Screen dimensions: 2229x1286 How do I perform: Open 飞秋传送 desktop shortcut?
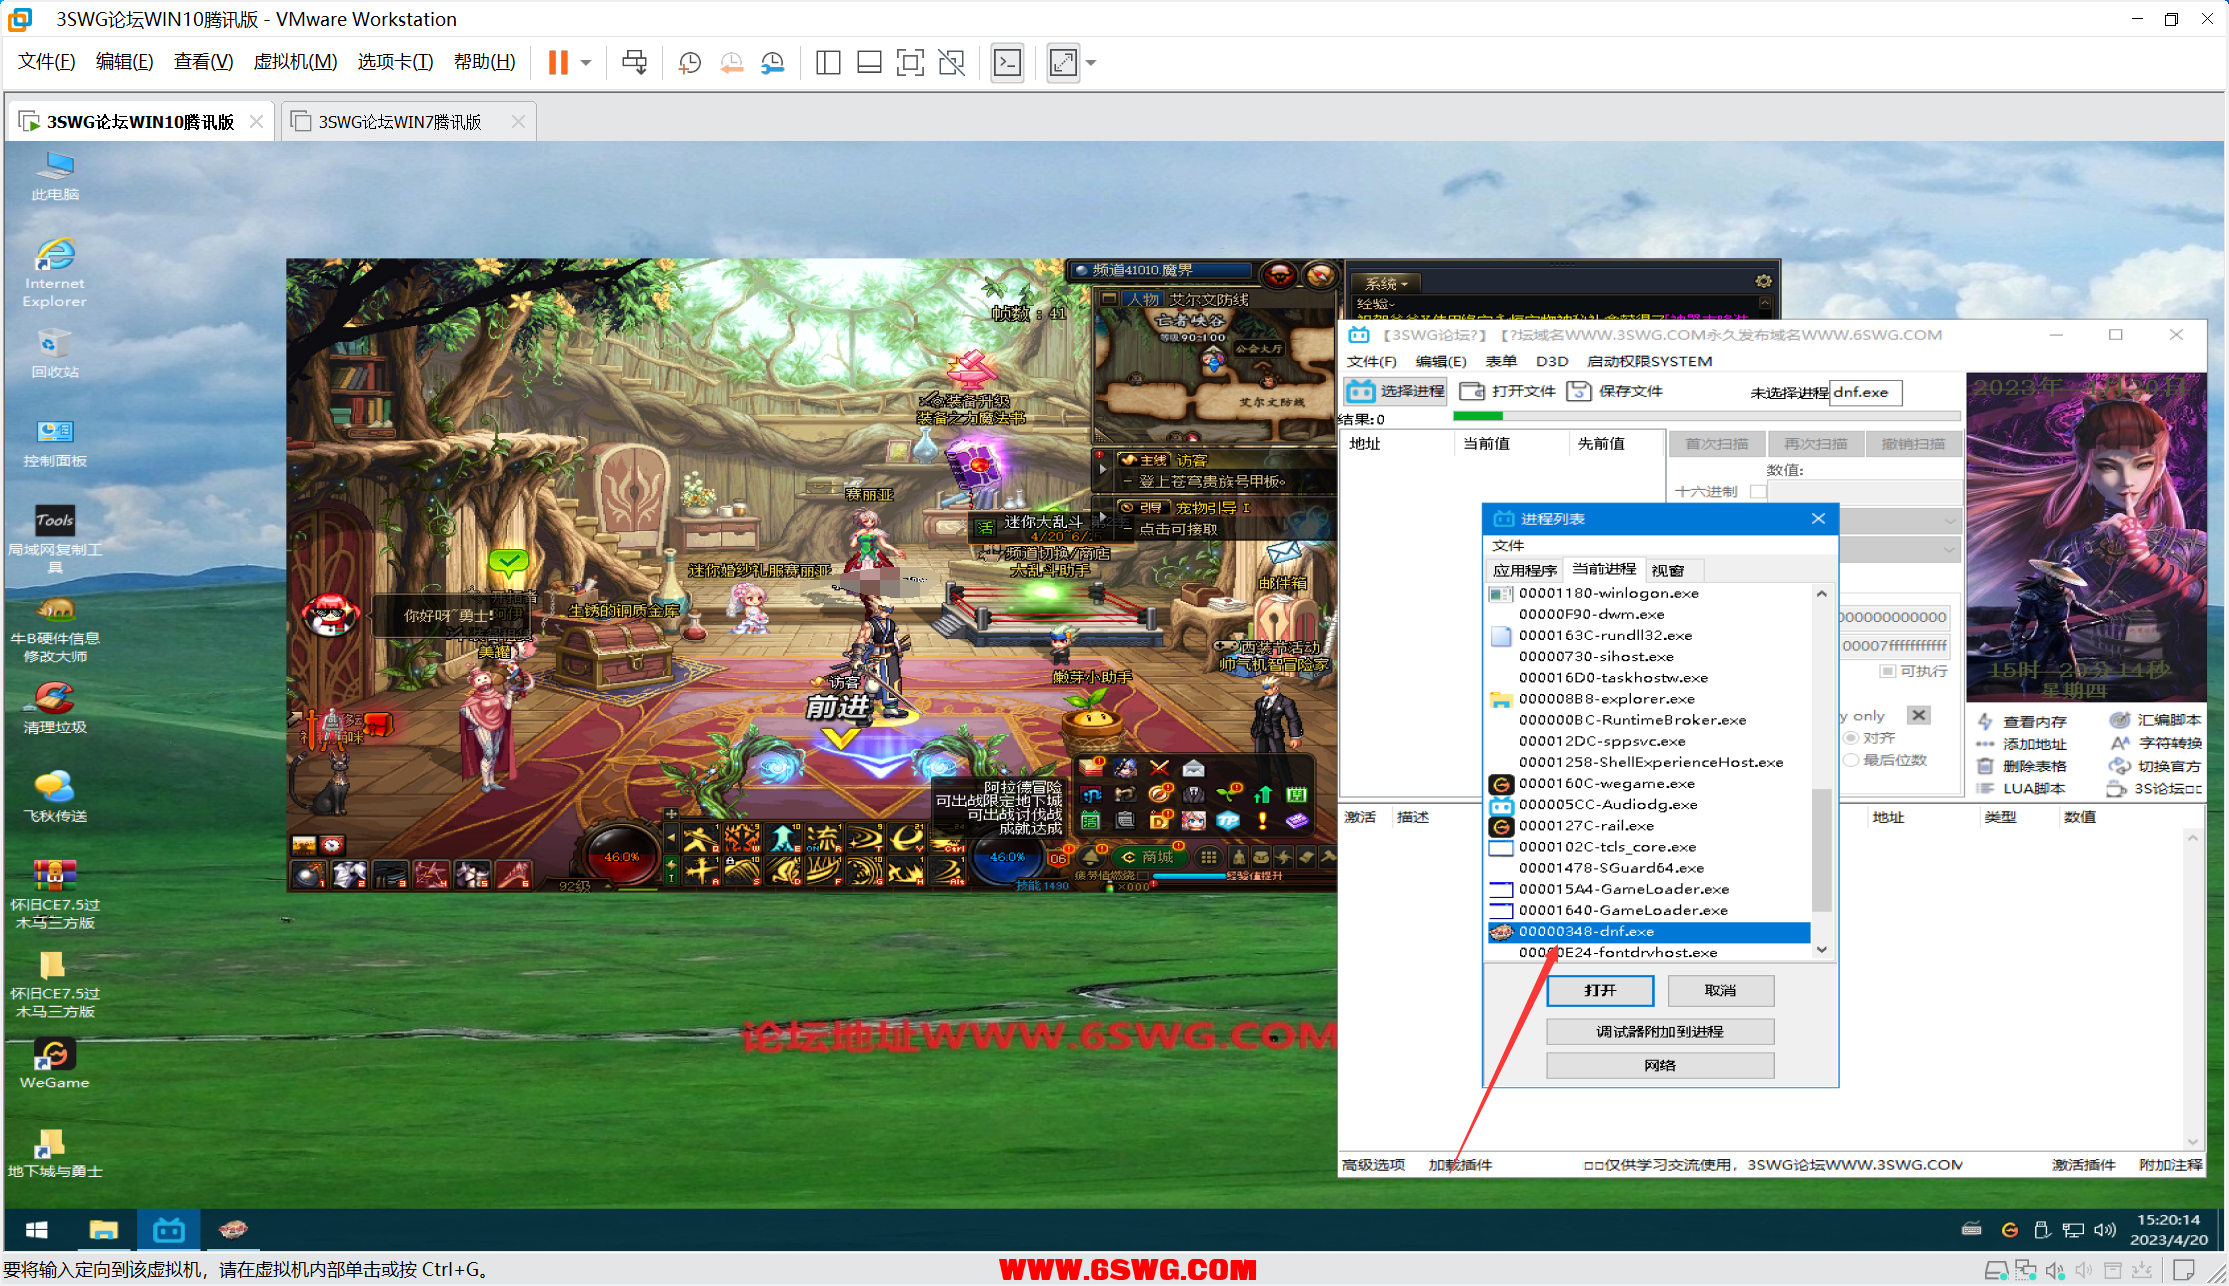[x=55, y=797]
